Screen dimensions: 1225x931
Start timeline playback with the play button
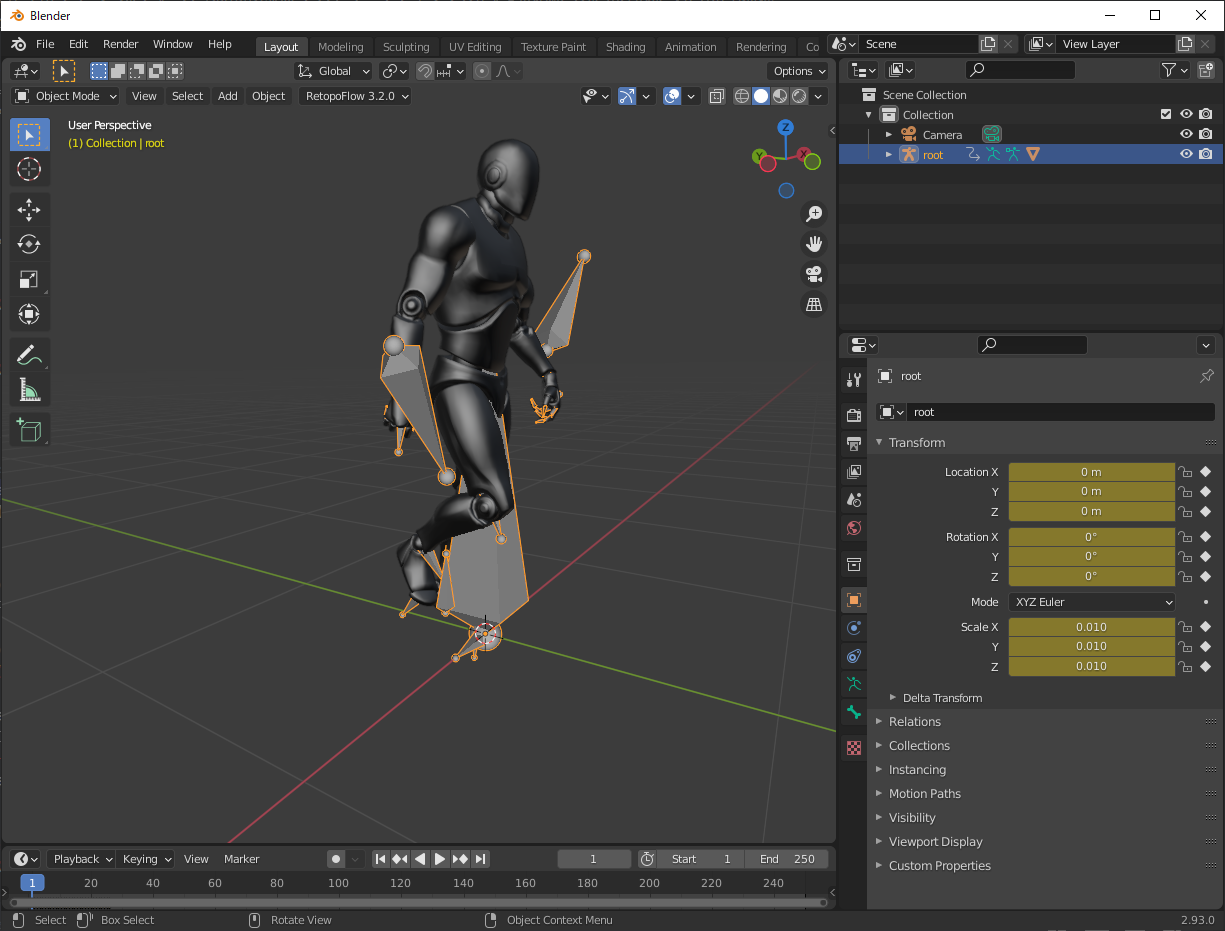440,859
